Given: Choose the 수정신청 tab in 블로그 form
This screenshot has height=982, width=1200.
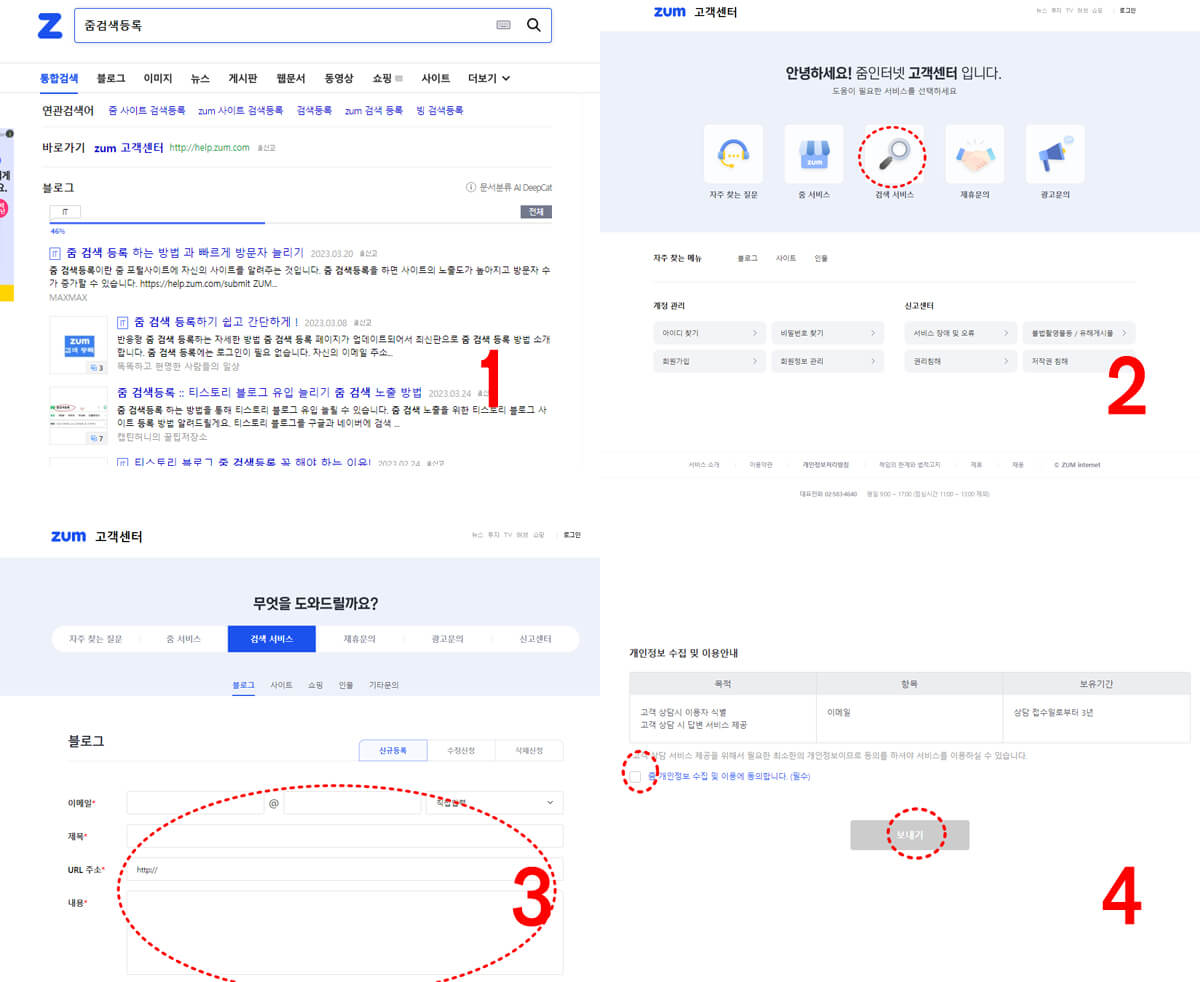Looking at the screenshot, I should pyautogui.click(x=461, y=750).
